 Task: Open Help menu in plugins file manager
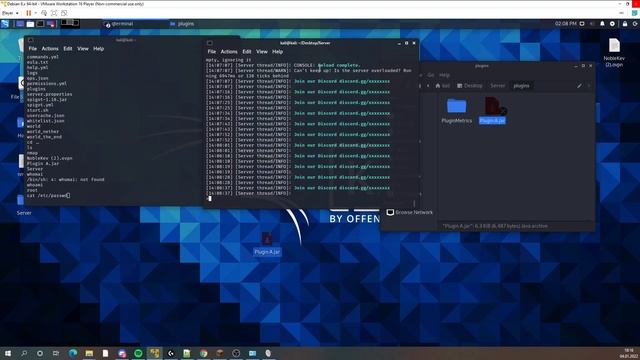tap(444, 75)
